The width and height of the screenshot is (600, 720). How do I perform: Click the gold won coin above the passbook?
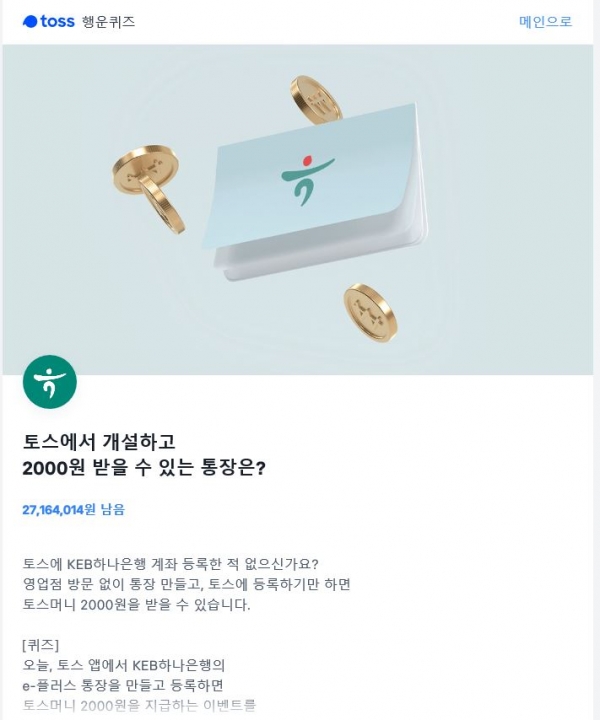click(x=316, y=100)
